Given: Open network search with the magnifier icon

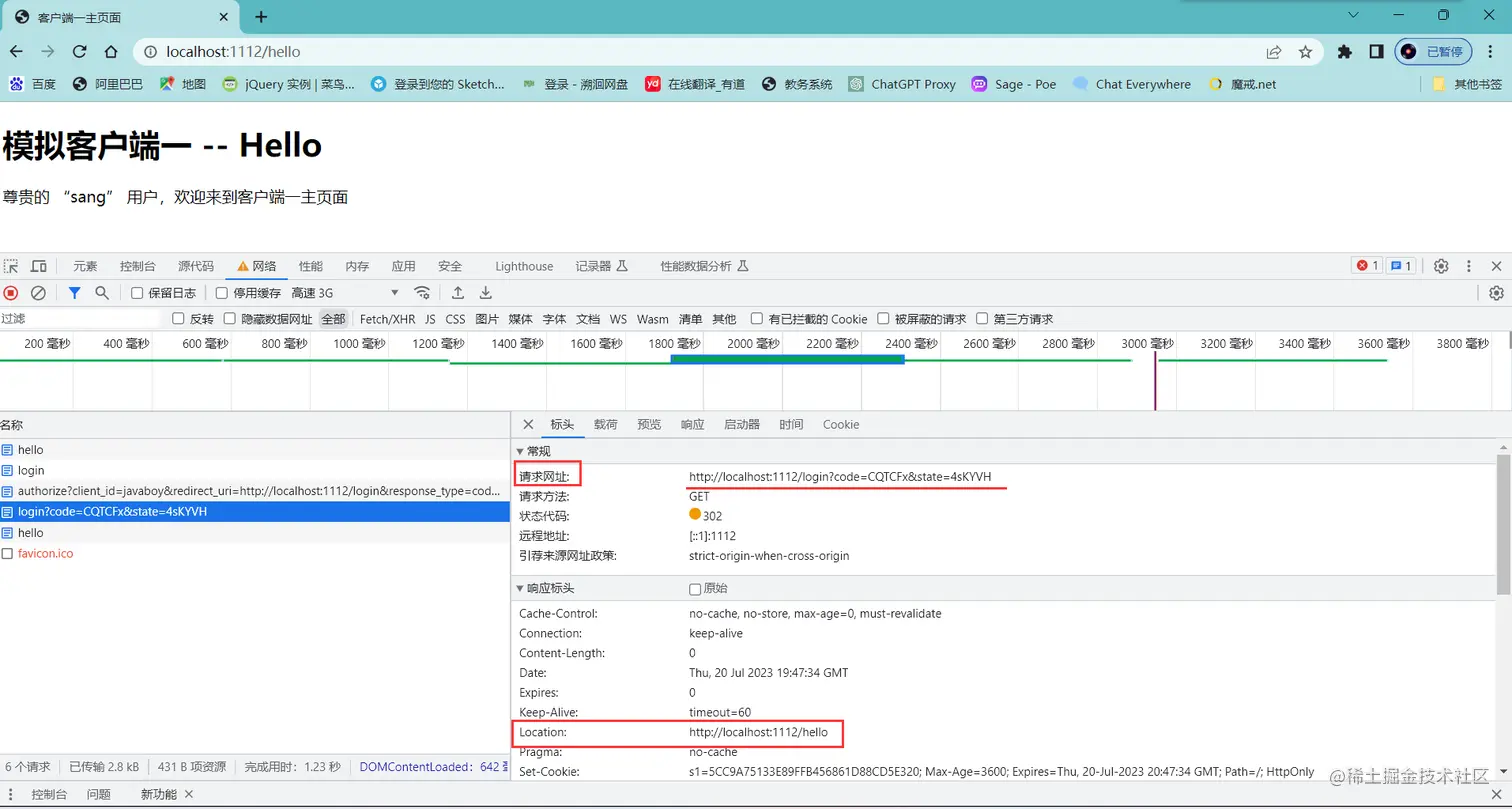Looking at the screenshot, I should [x=102, y=293].
